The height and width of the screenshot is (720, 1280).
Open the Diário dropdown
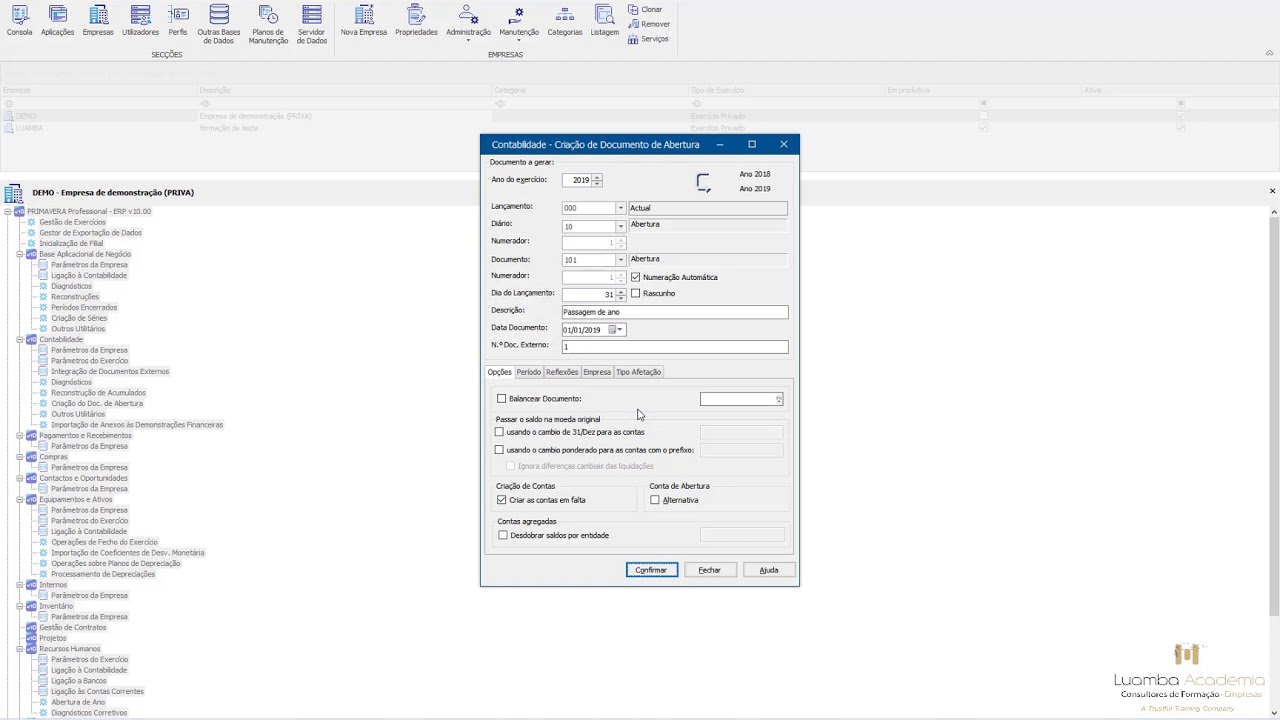pyautogui.click(x=620, y=226)
